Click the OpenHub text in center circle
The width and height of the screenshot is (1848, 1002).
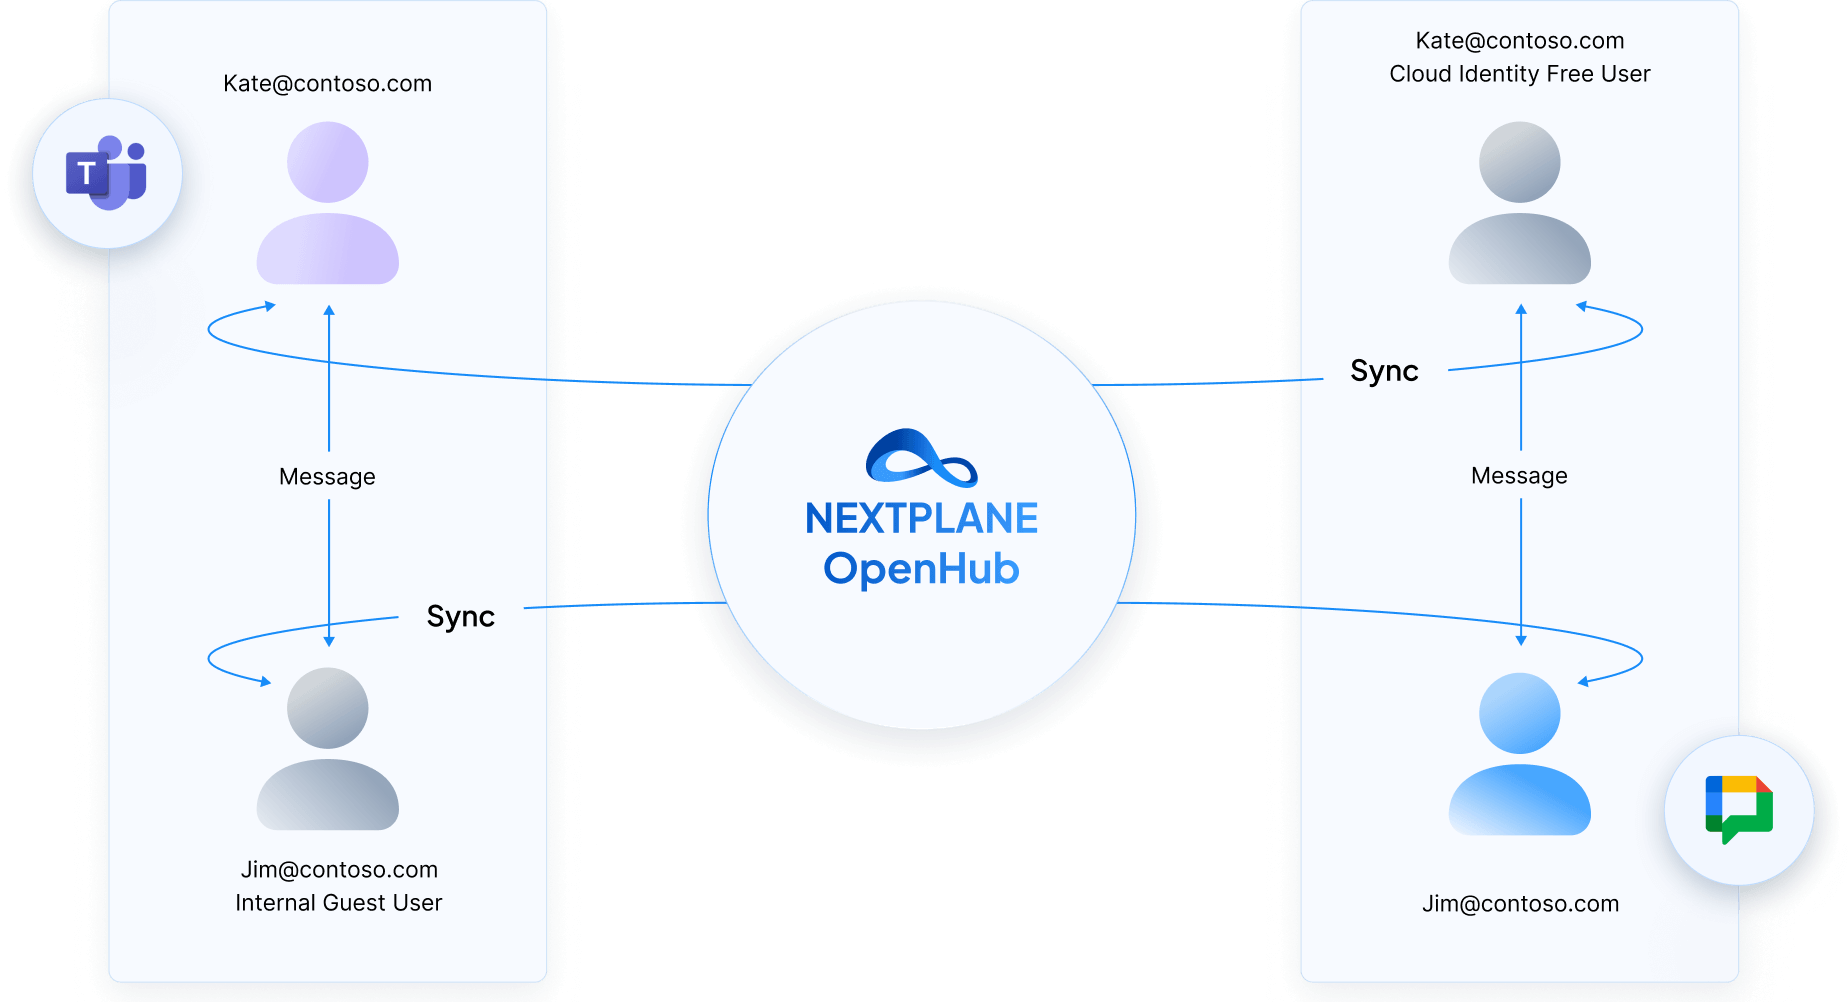921,569
